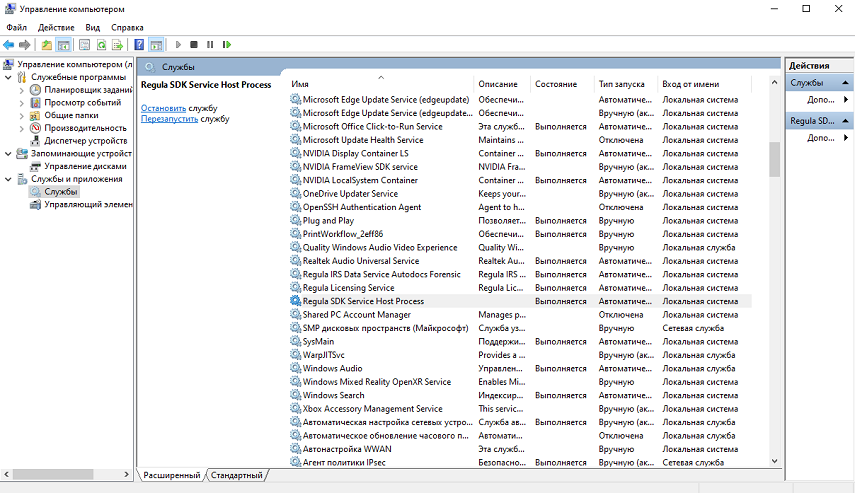The image size is (855, 493).
Task: Click gear icon next to Plug and Play
Action: 295,220
